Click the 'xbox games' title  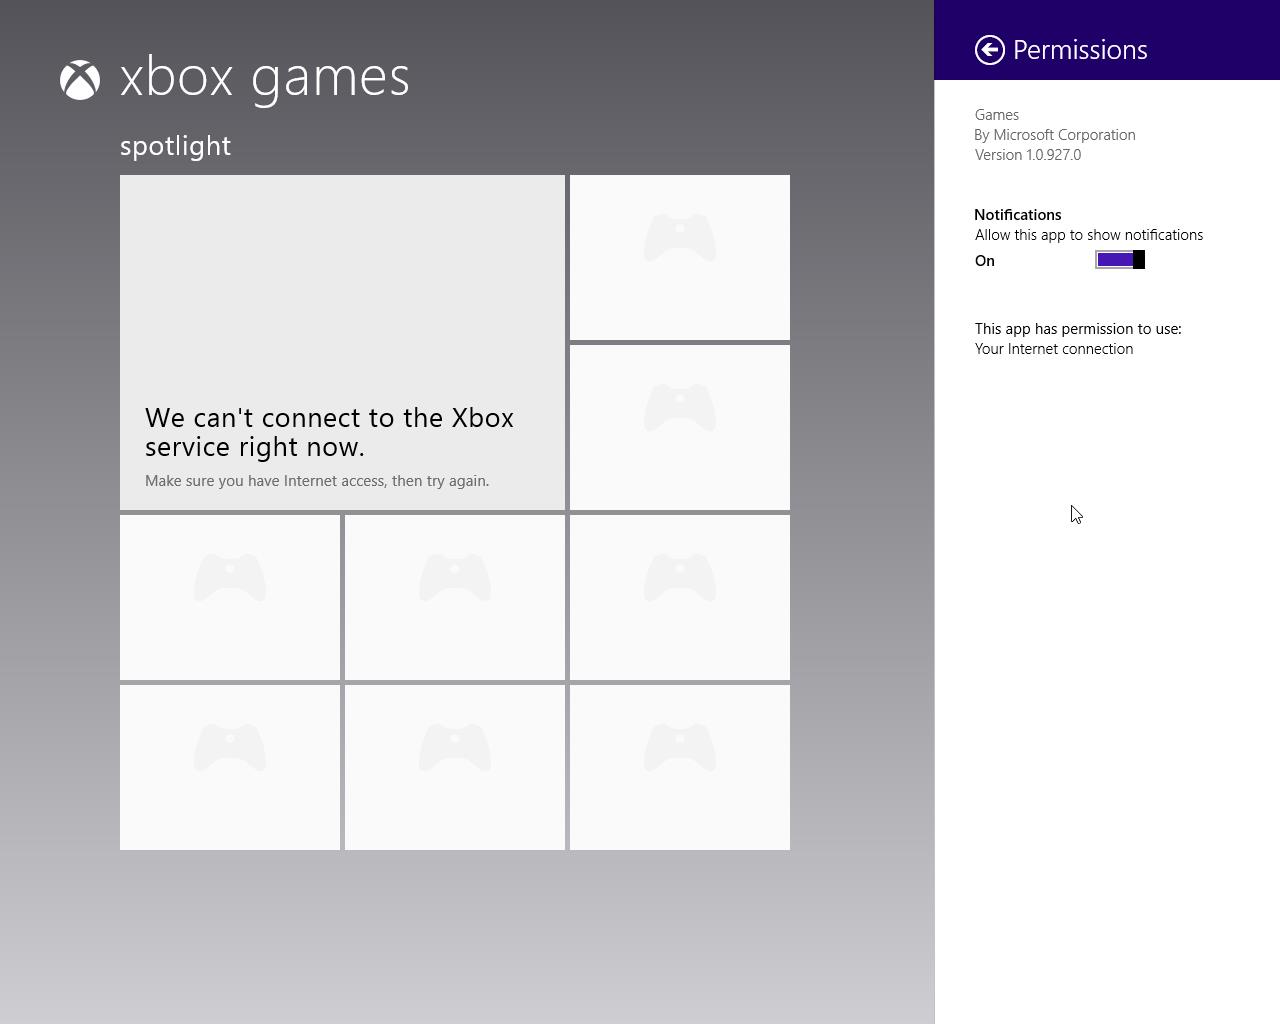(x=264, y=78)
